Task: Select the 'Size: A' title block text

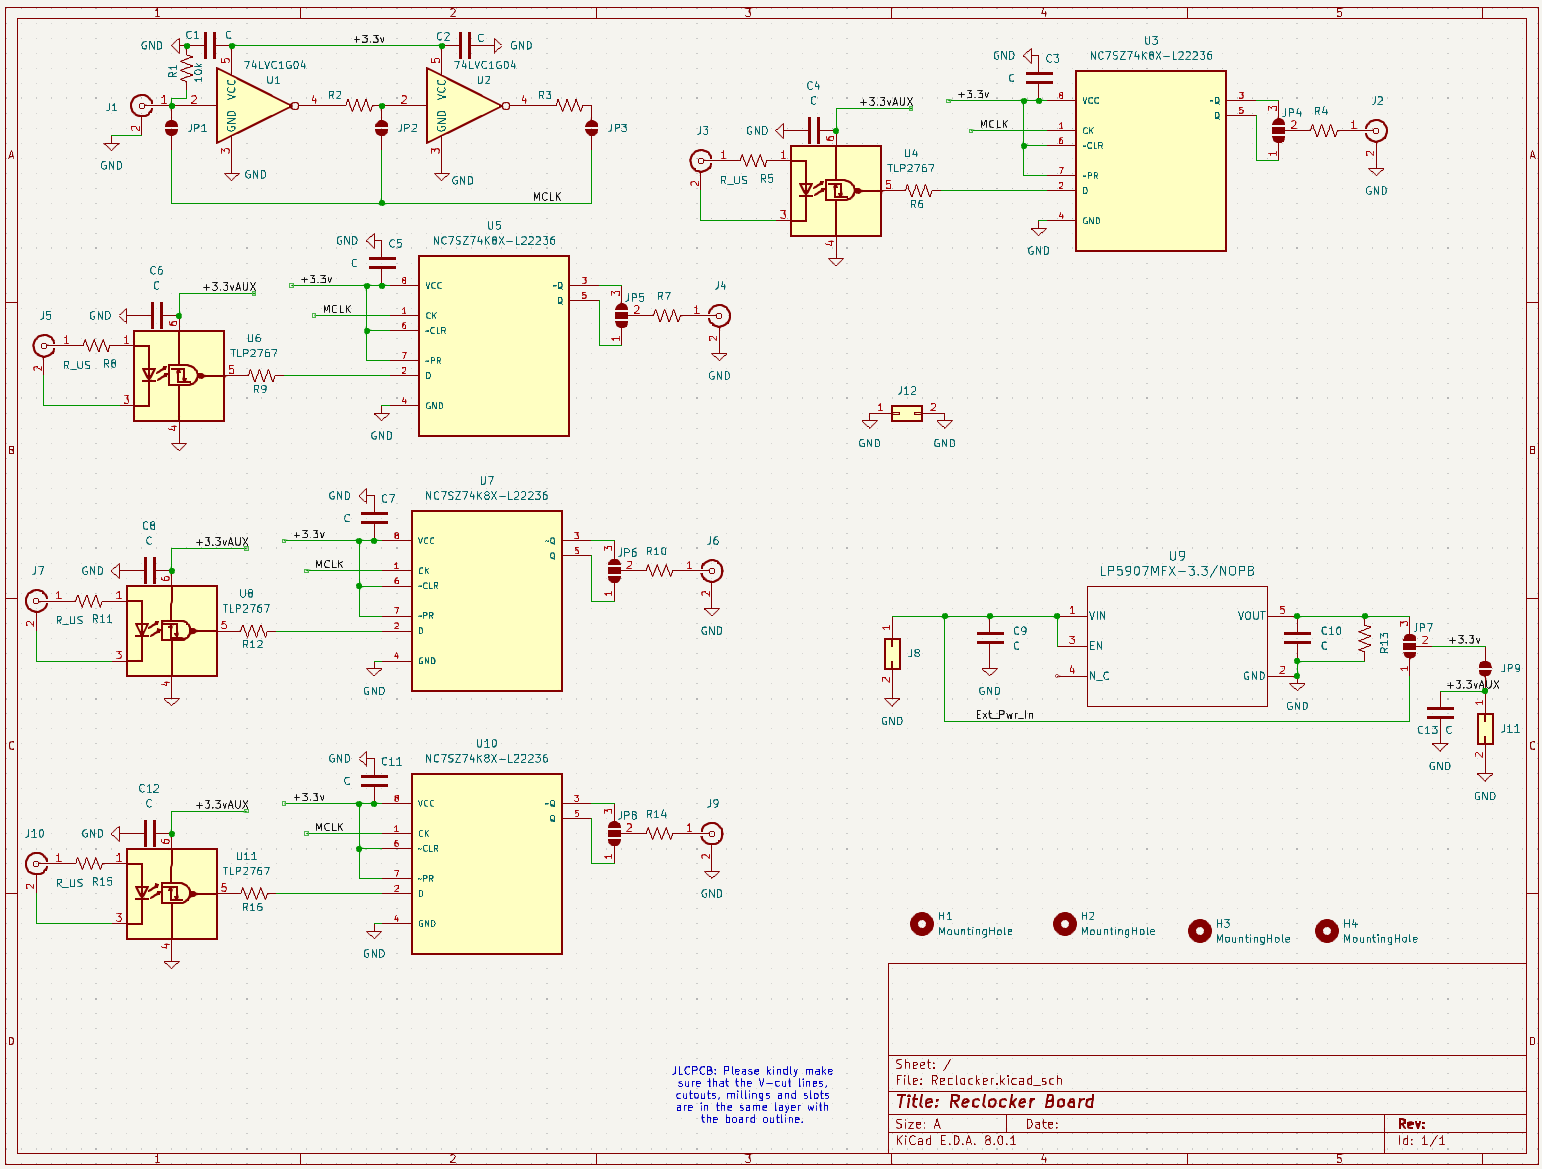Action: tap(918, 1124)
